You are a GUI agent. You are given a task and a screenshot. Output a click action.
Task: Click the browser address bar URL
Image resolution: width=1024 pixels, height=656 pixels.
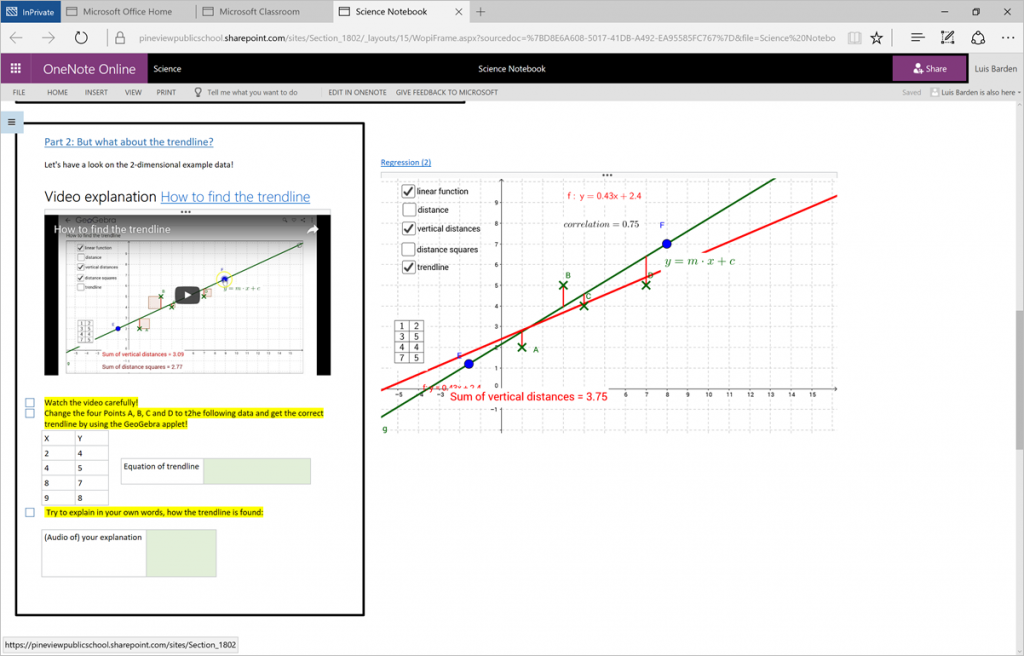487,38
